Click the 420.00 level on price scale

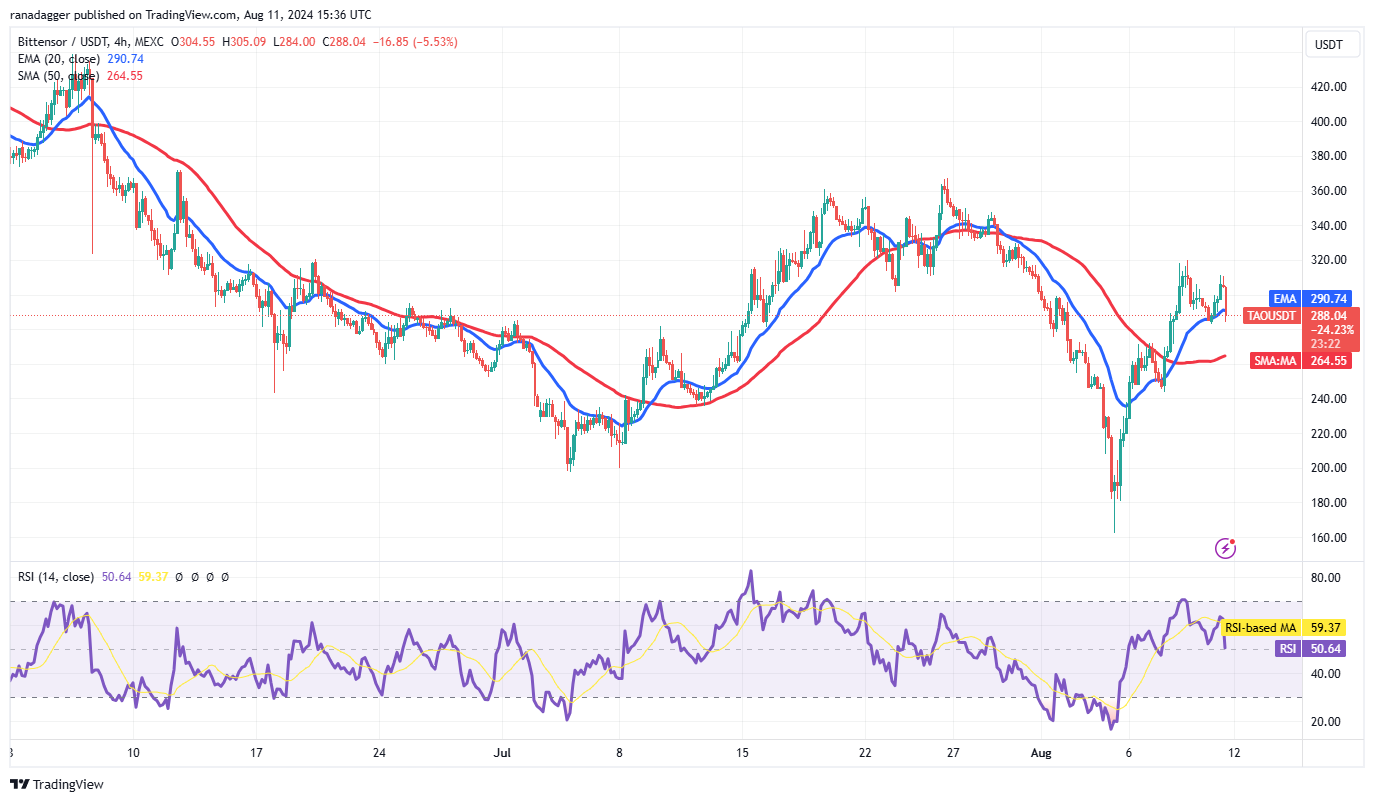coord(1329,87)
